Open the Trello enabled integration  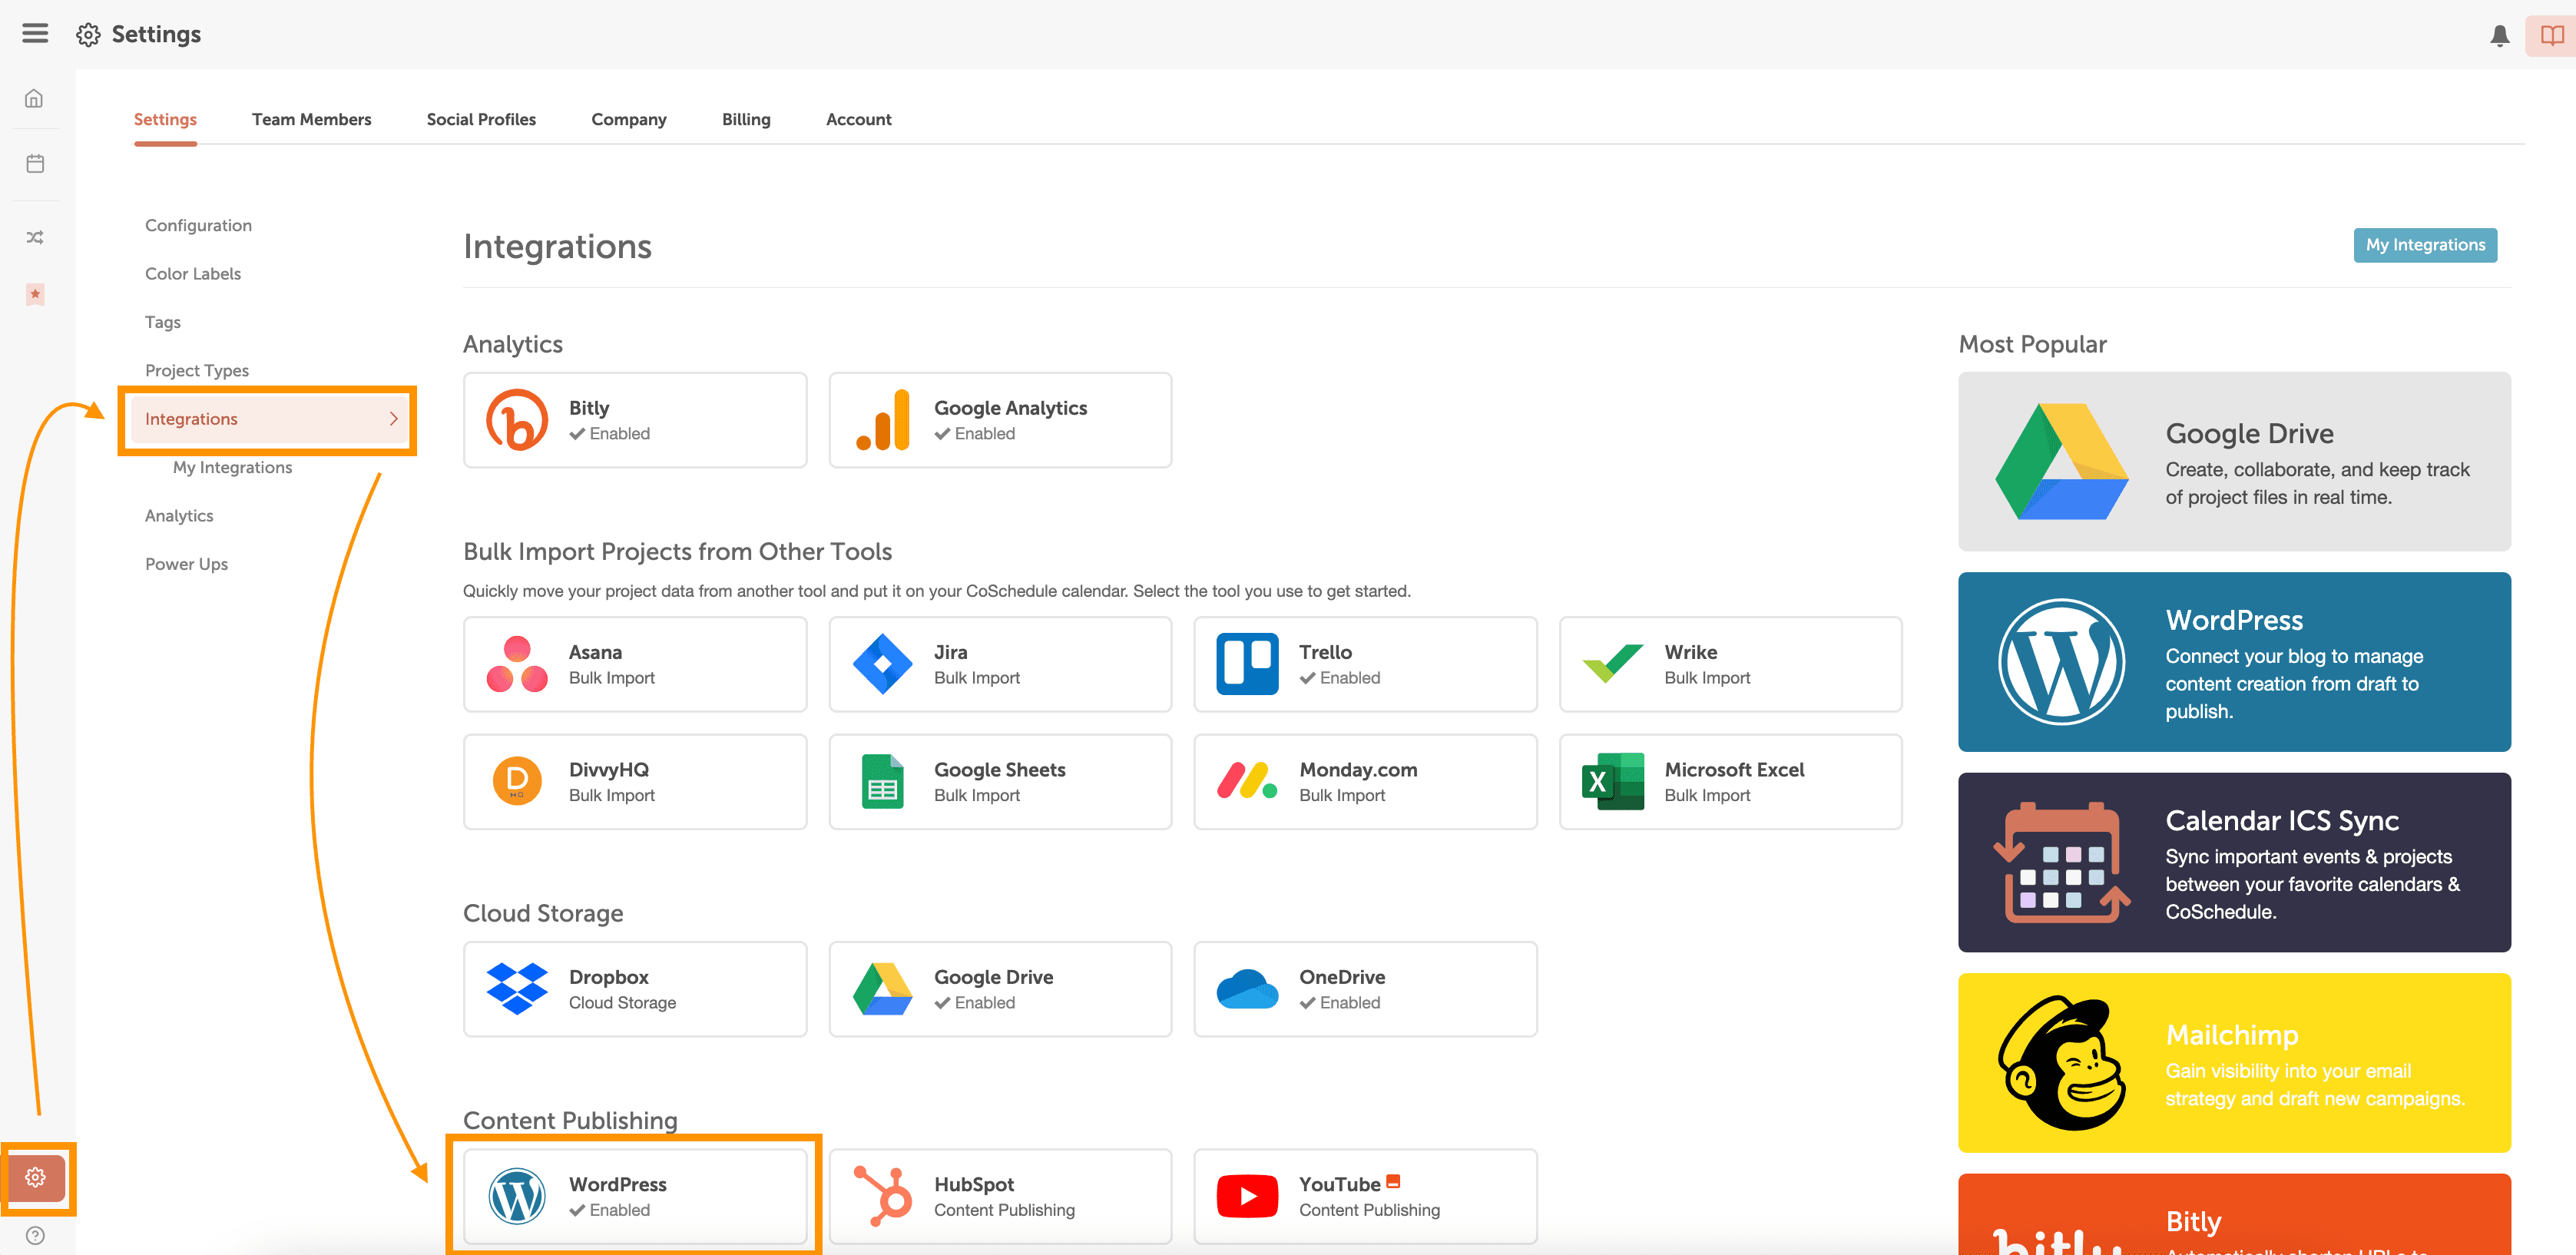(x=1364, y=664)
